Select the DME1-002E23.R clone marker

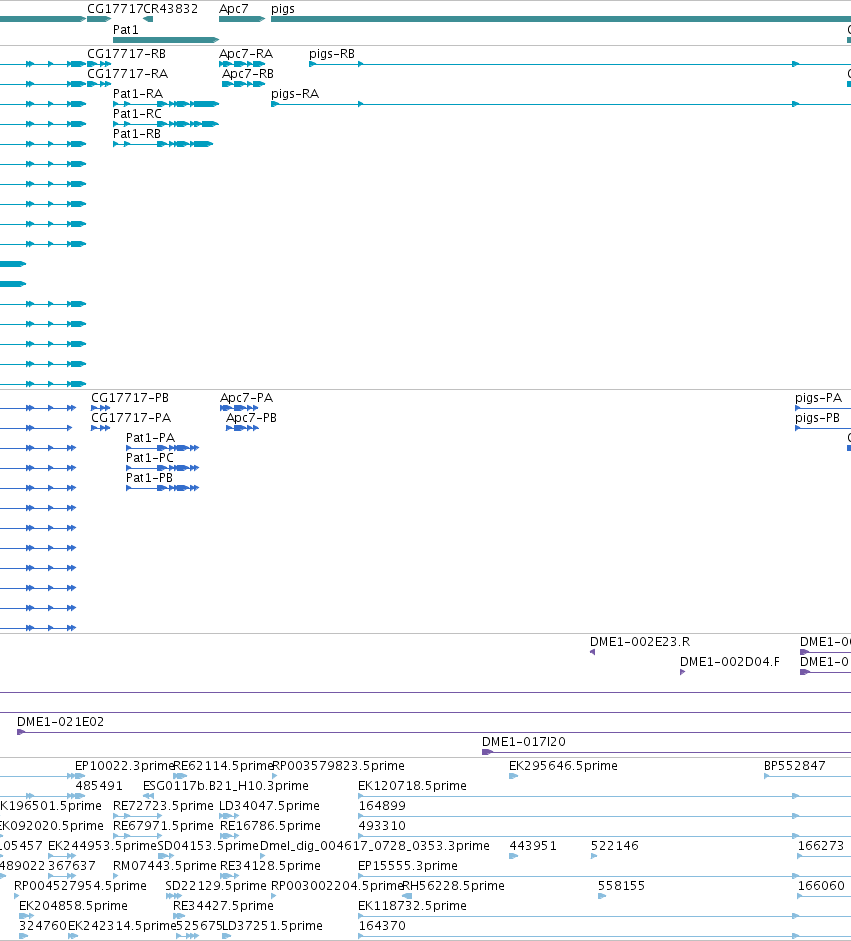click(592, 652)
